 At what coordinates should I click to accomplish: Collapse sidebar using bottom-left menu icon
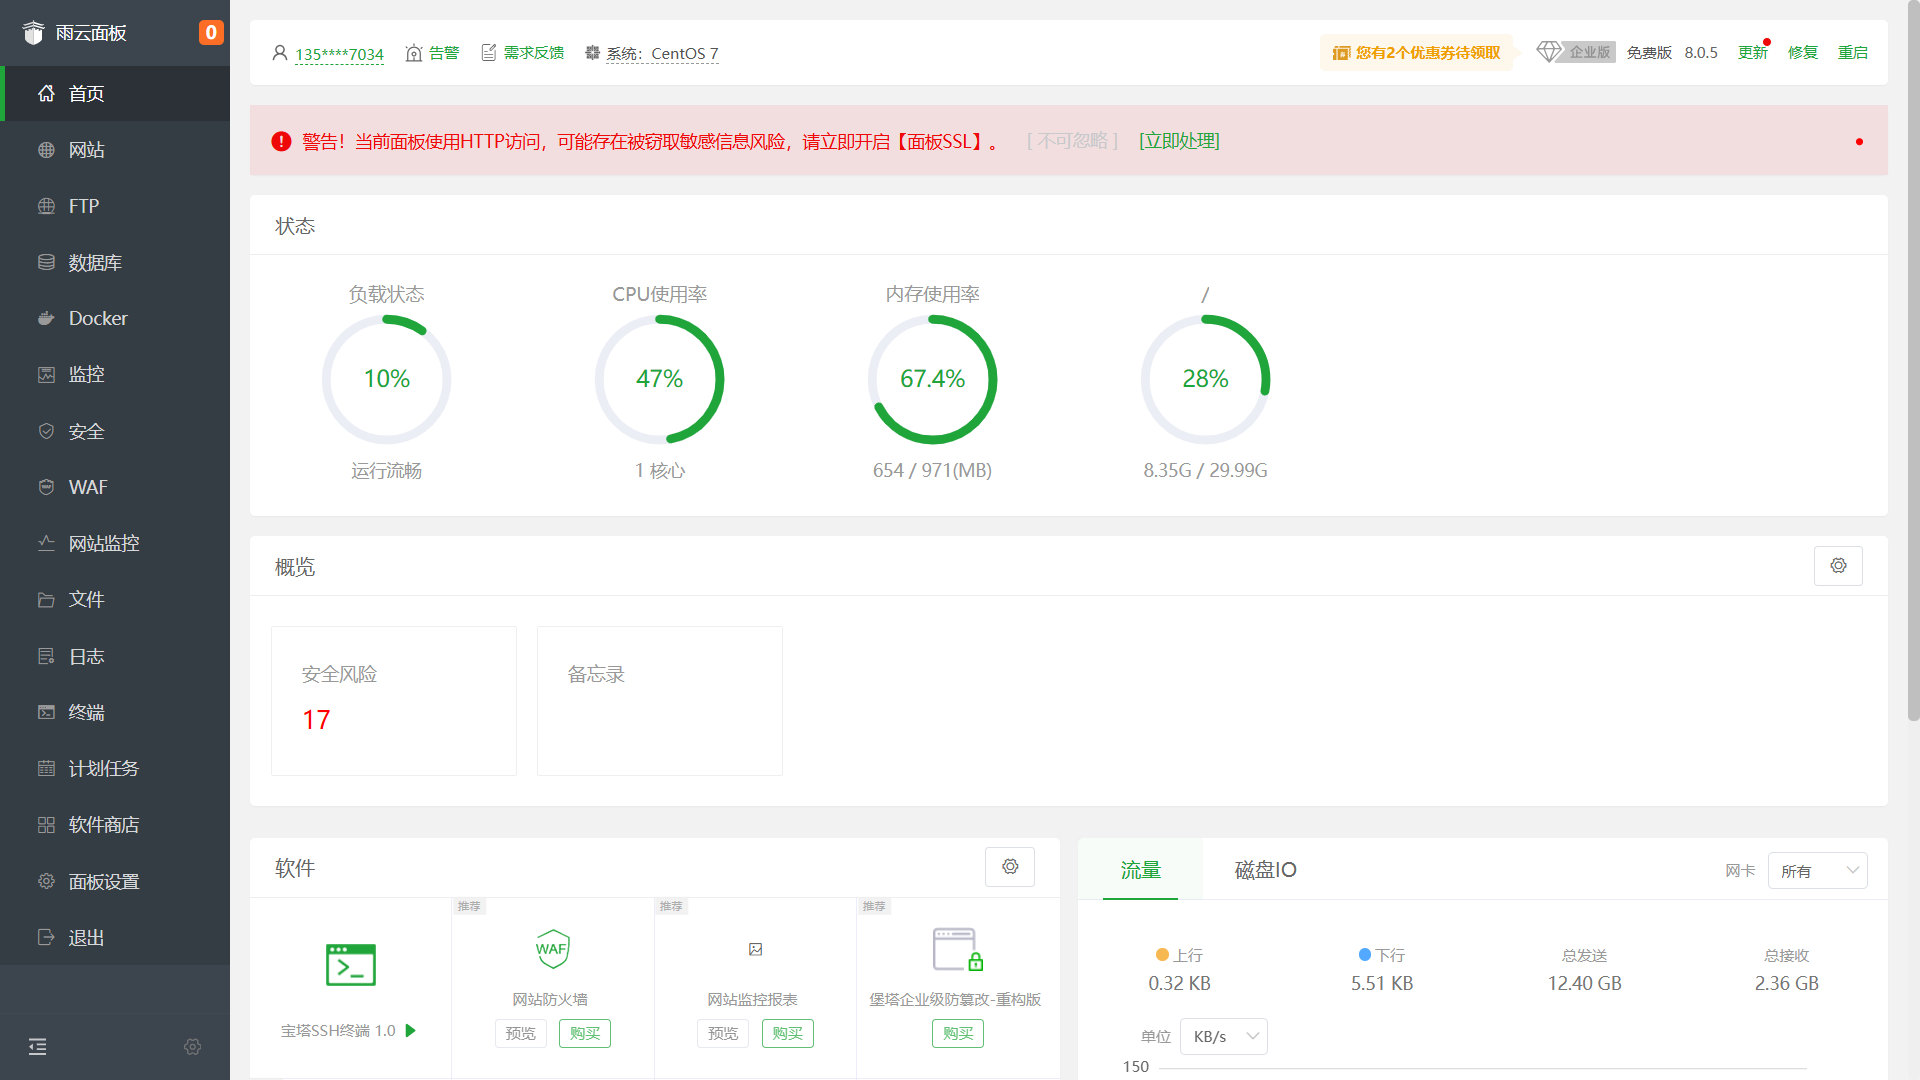tap(38, 1046)
